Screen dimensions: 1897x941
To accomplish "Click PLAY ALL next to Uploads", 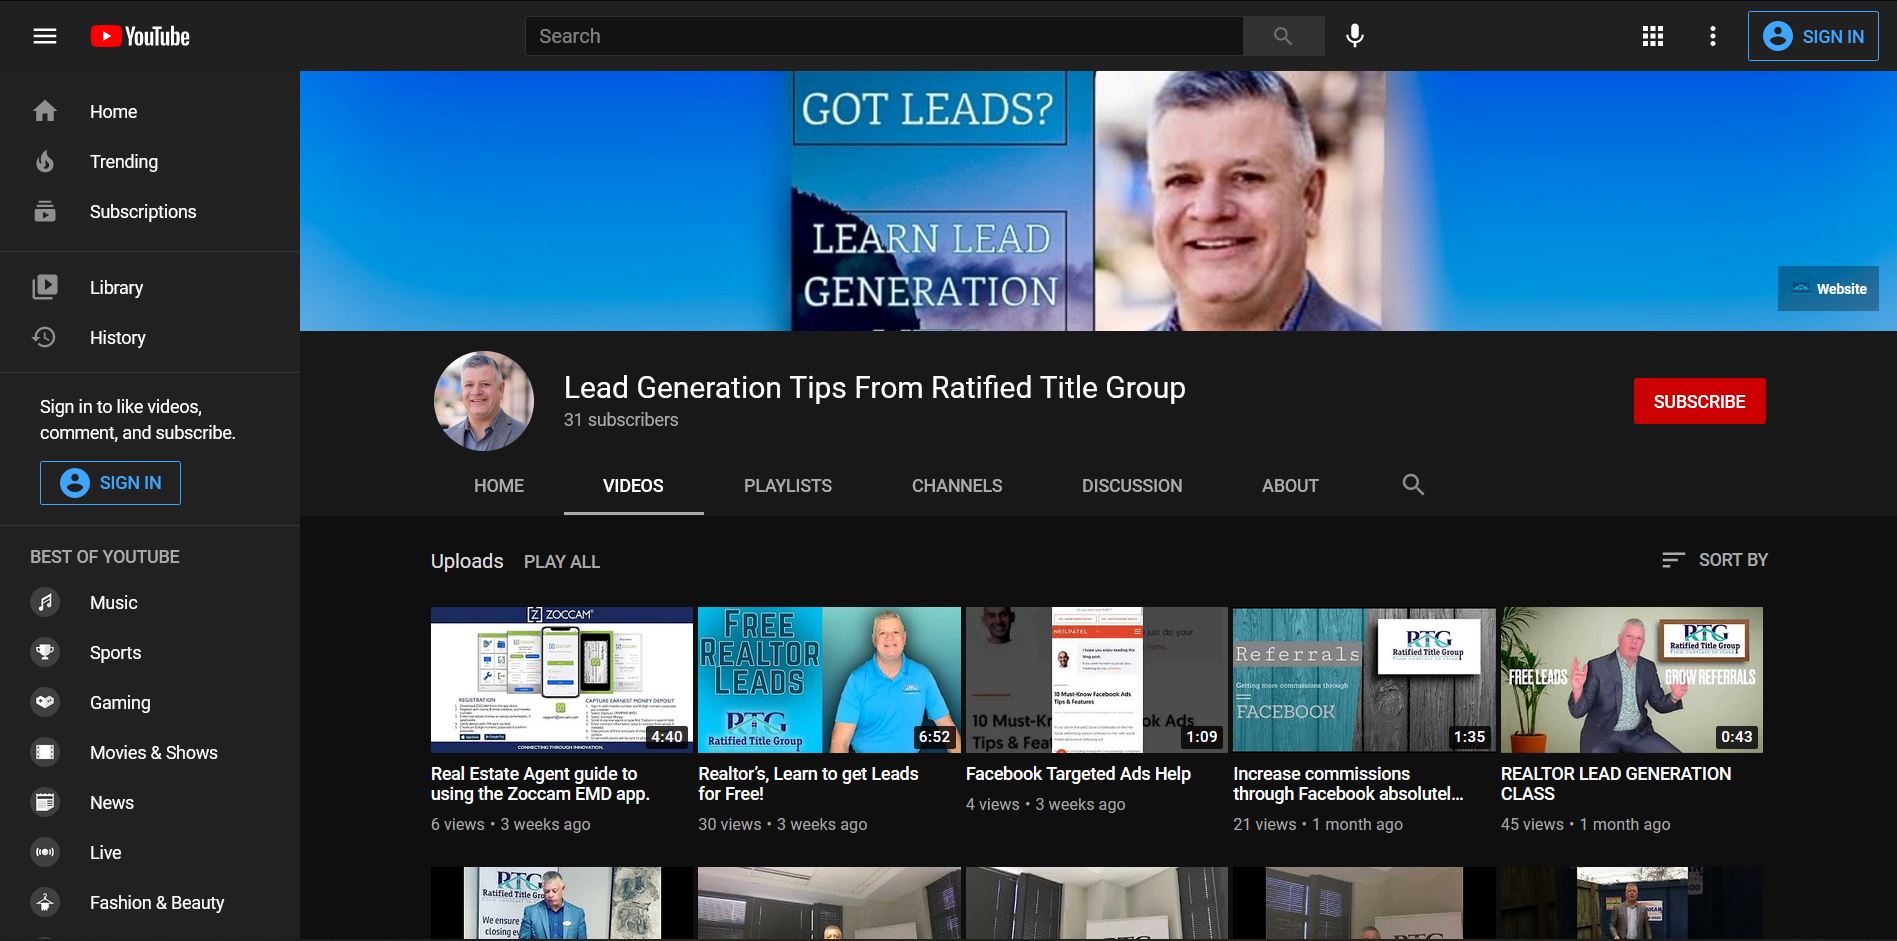I will click(562, 562).
